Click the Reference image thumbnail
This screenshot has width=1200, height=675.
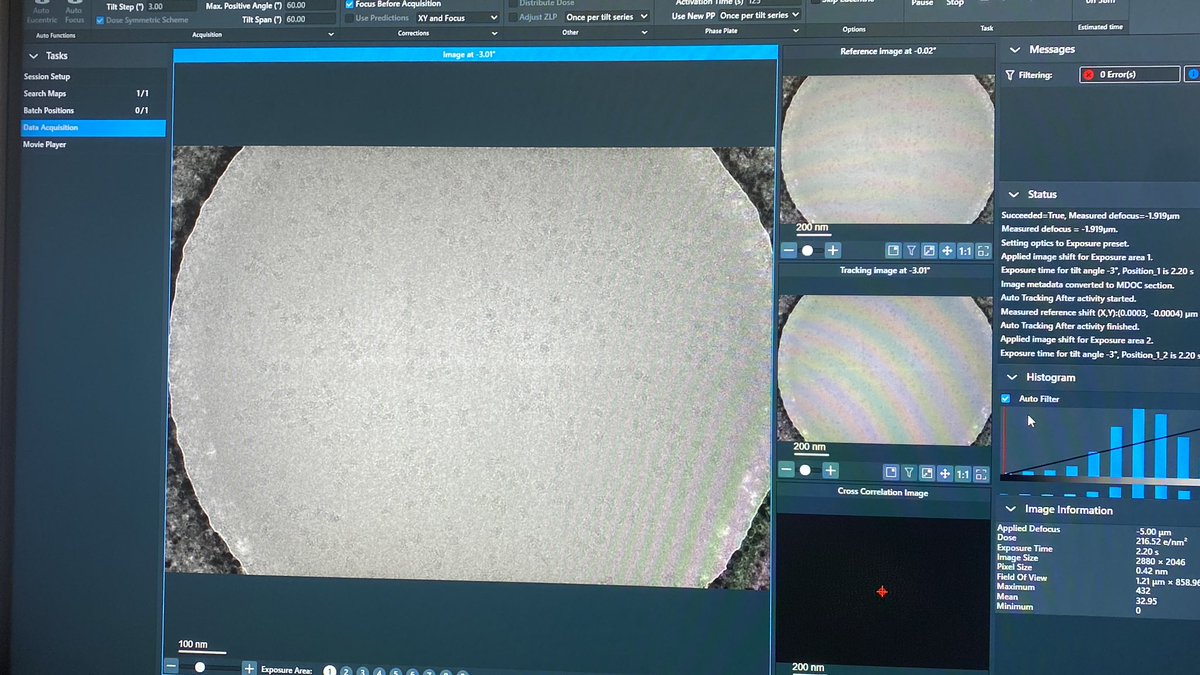coord(887,147)
